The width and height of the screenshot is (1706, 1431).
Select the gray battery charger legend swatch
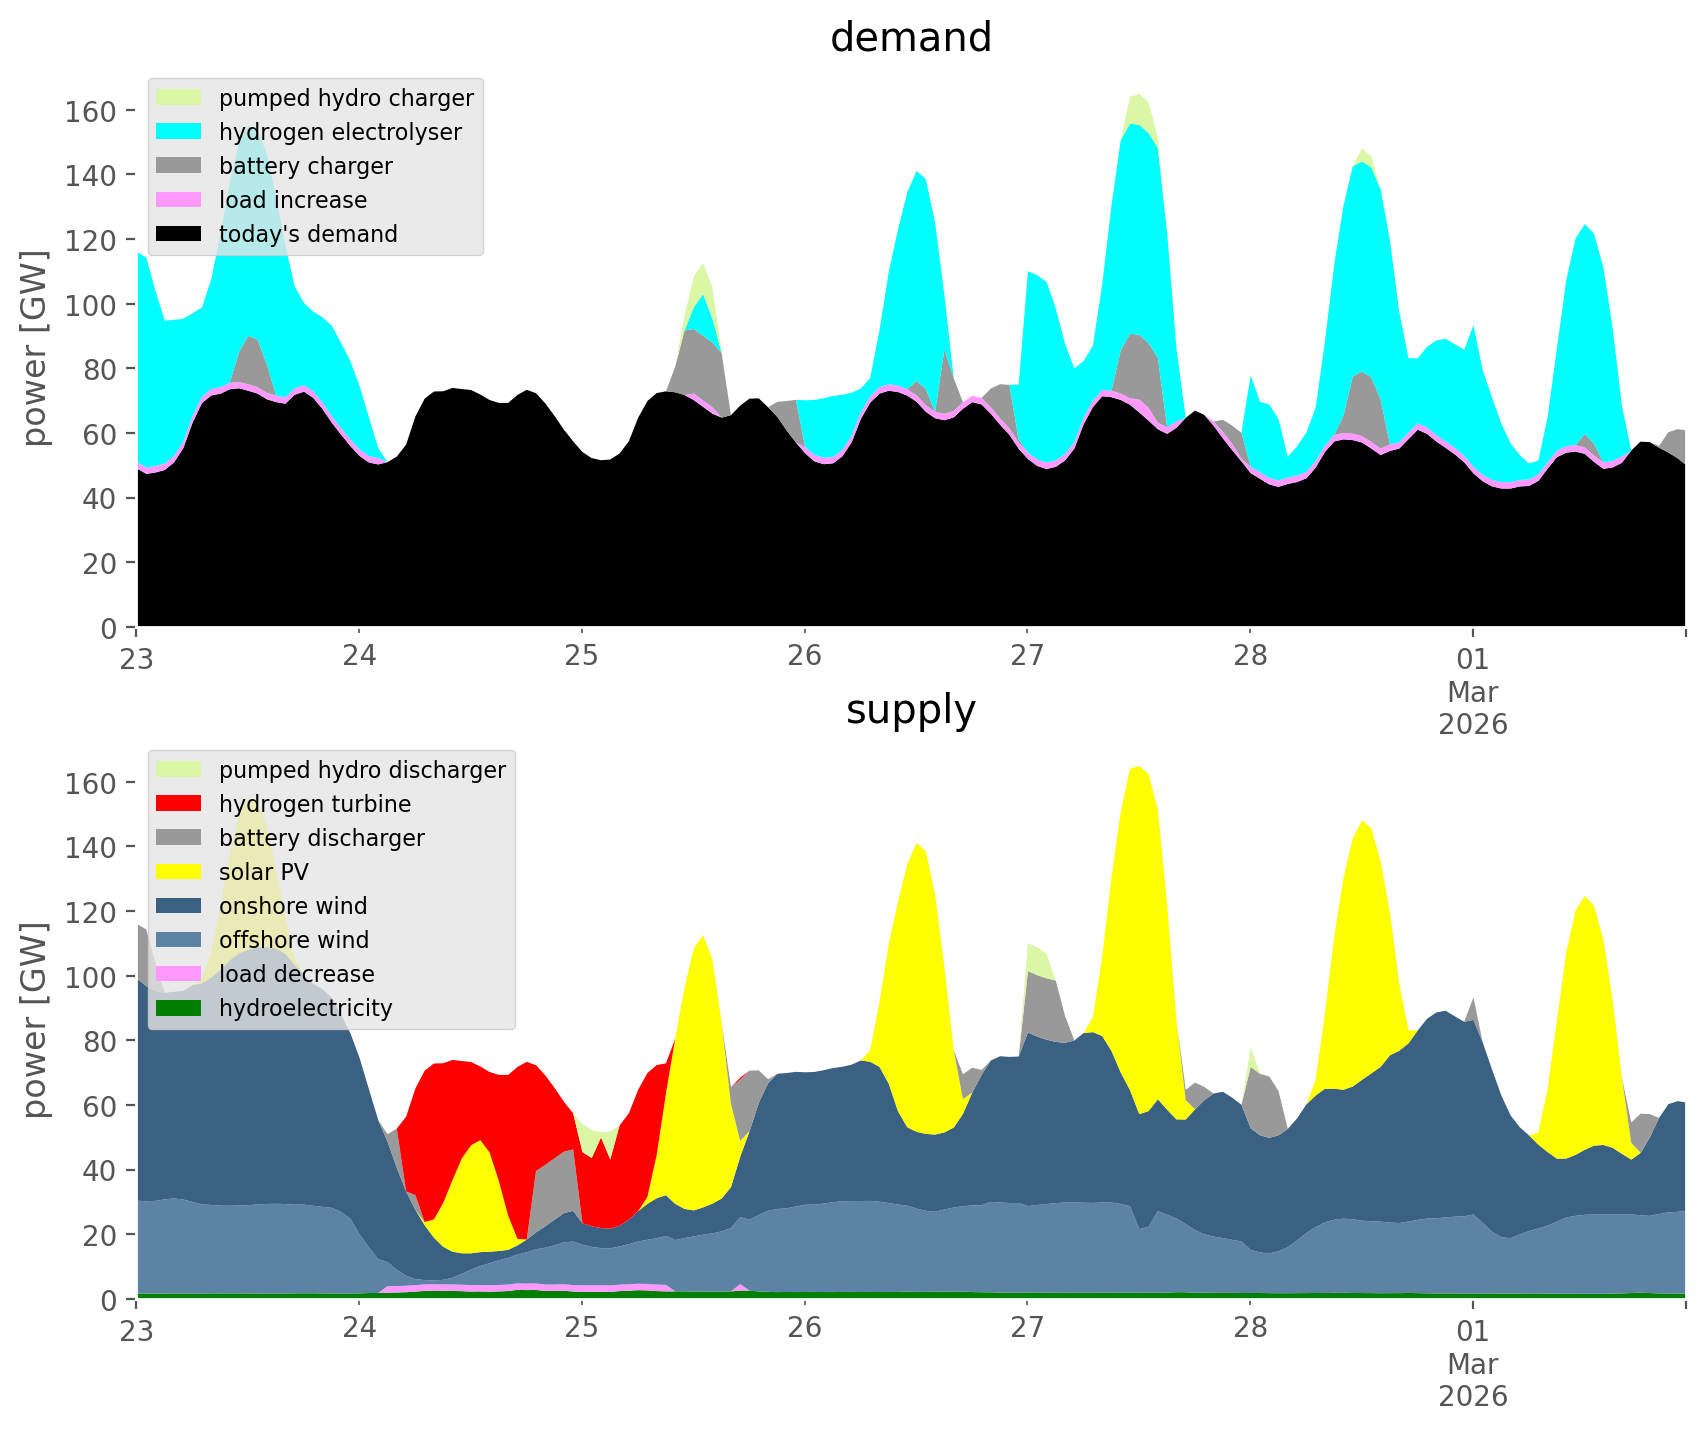180,166
